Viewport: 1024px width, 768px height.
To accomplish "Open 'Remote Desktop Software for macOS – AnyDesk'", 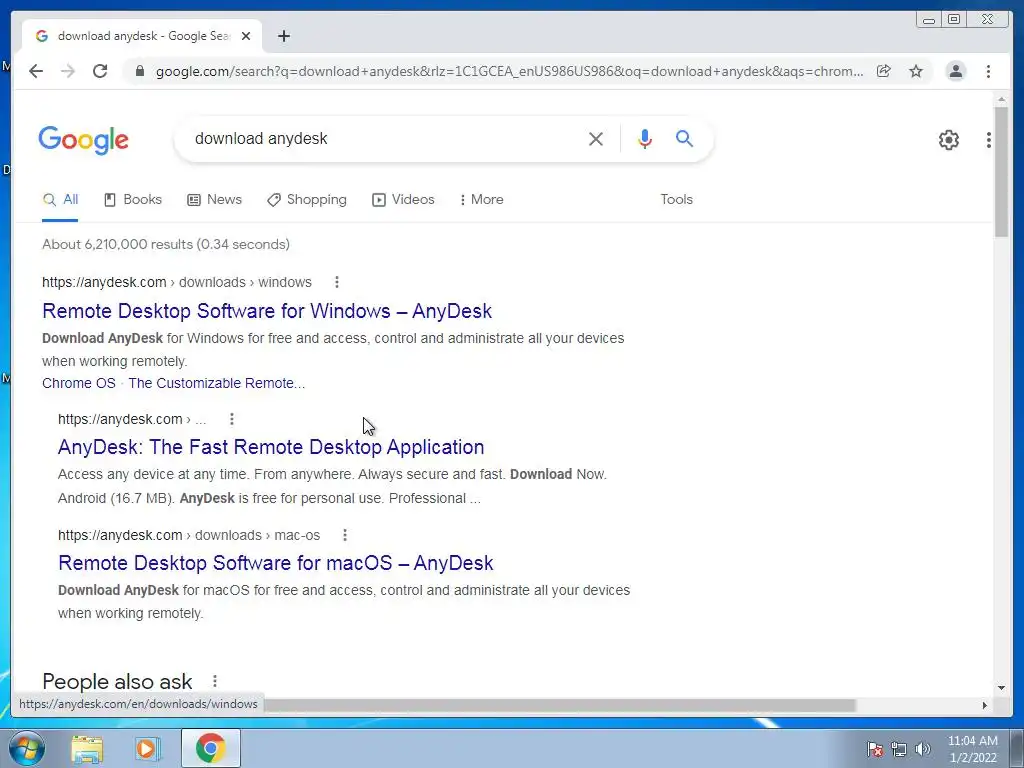I will tap(276, 563).
